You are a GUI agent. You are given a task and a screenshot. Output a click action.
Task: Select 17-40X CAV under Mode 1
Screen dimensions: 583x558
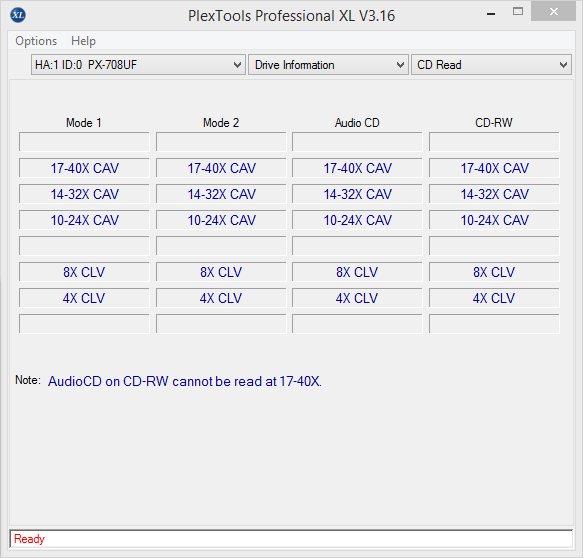point(84,168)
